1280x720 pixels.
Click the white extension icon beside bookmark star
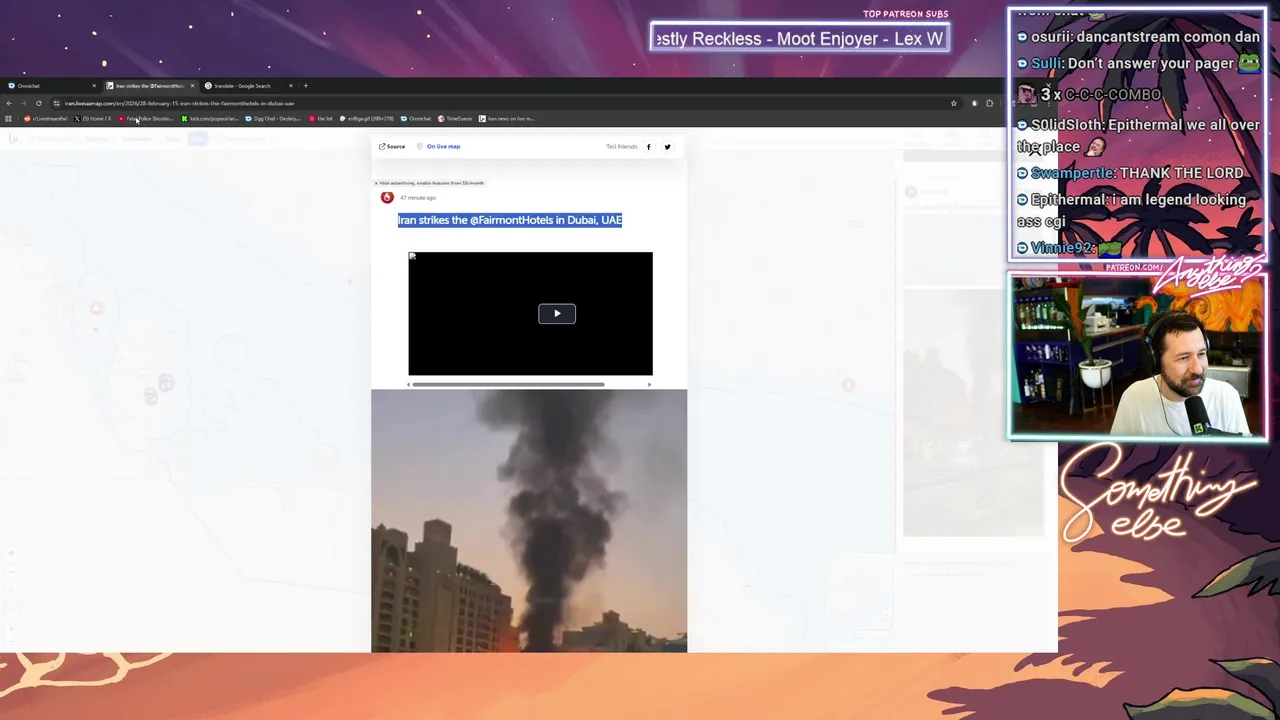pos(974,103)
